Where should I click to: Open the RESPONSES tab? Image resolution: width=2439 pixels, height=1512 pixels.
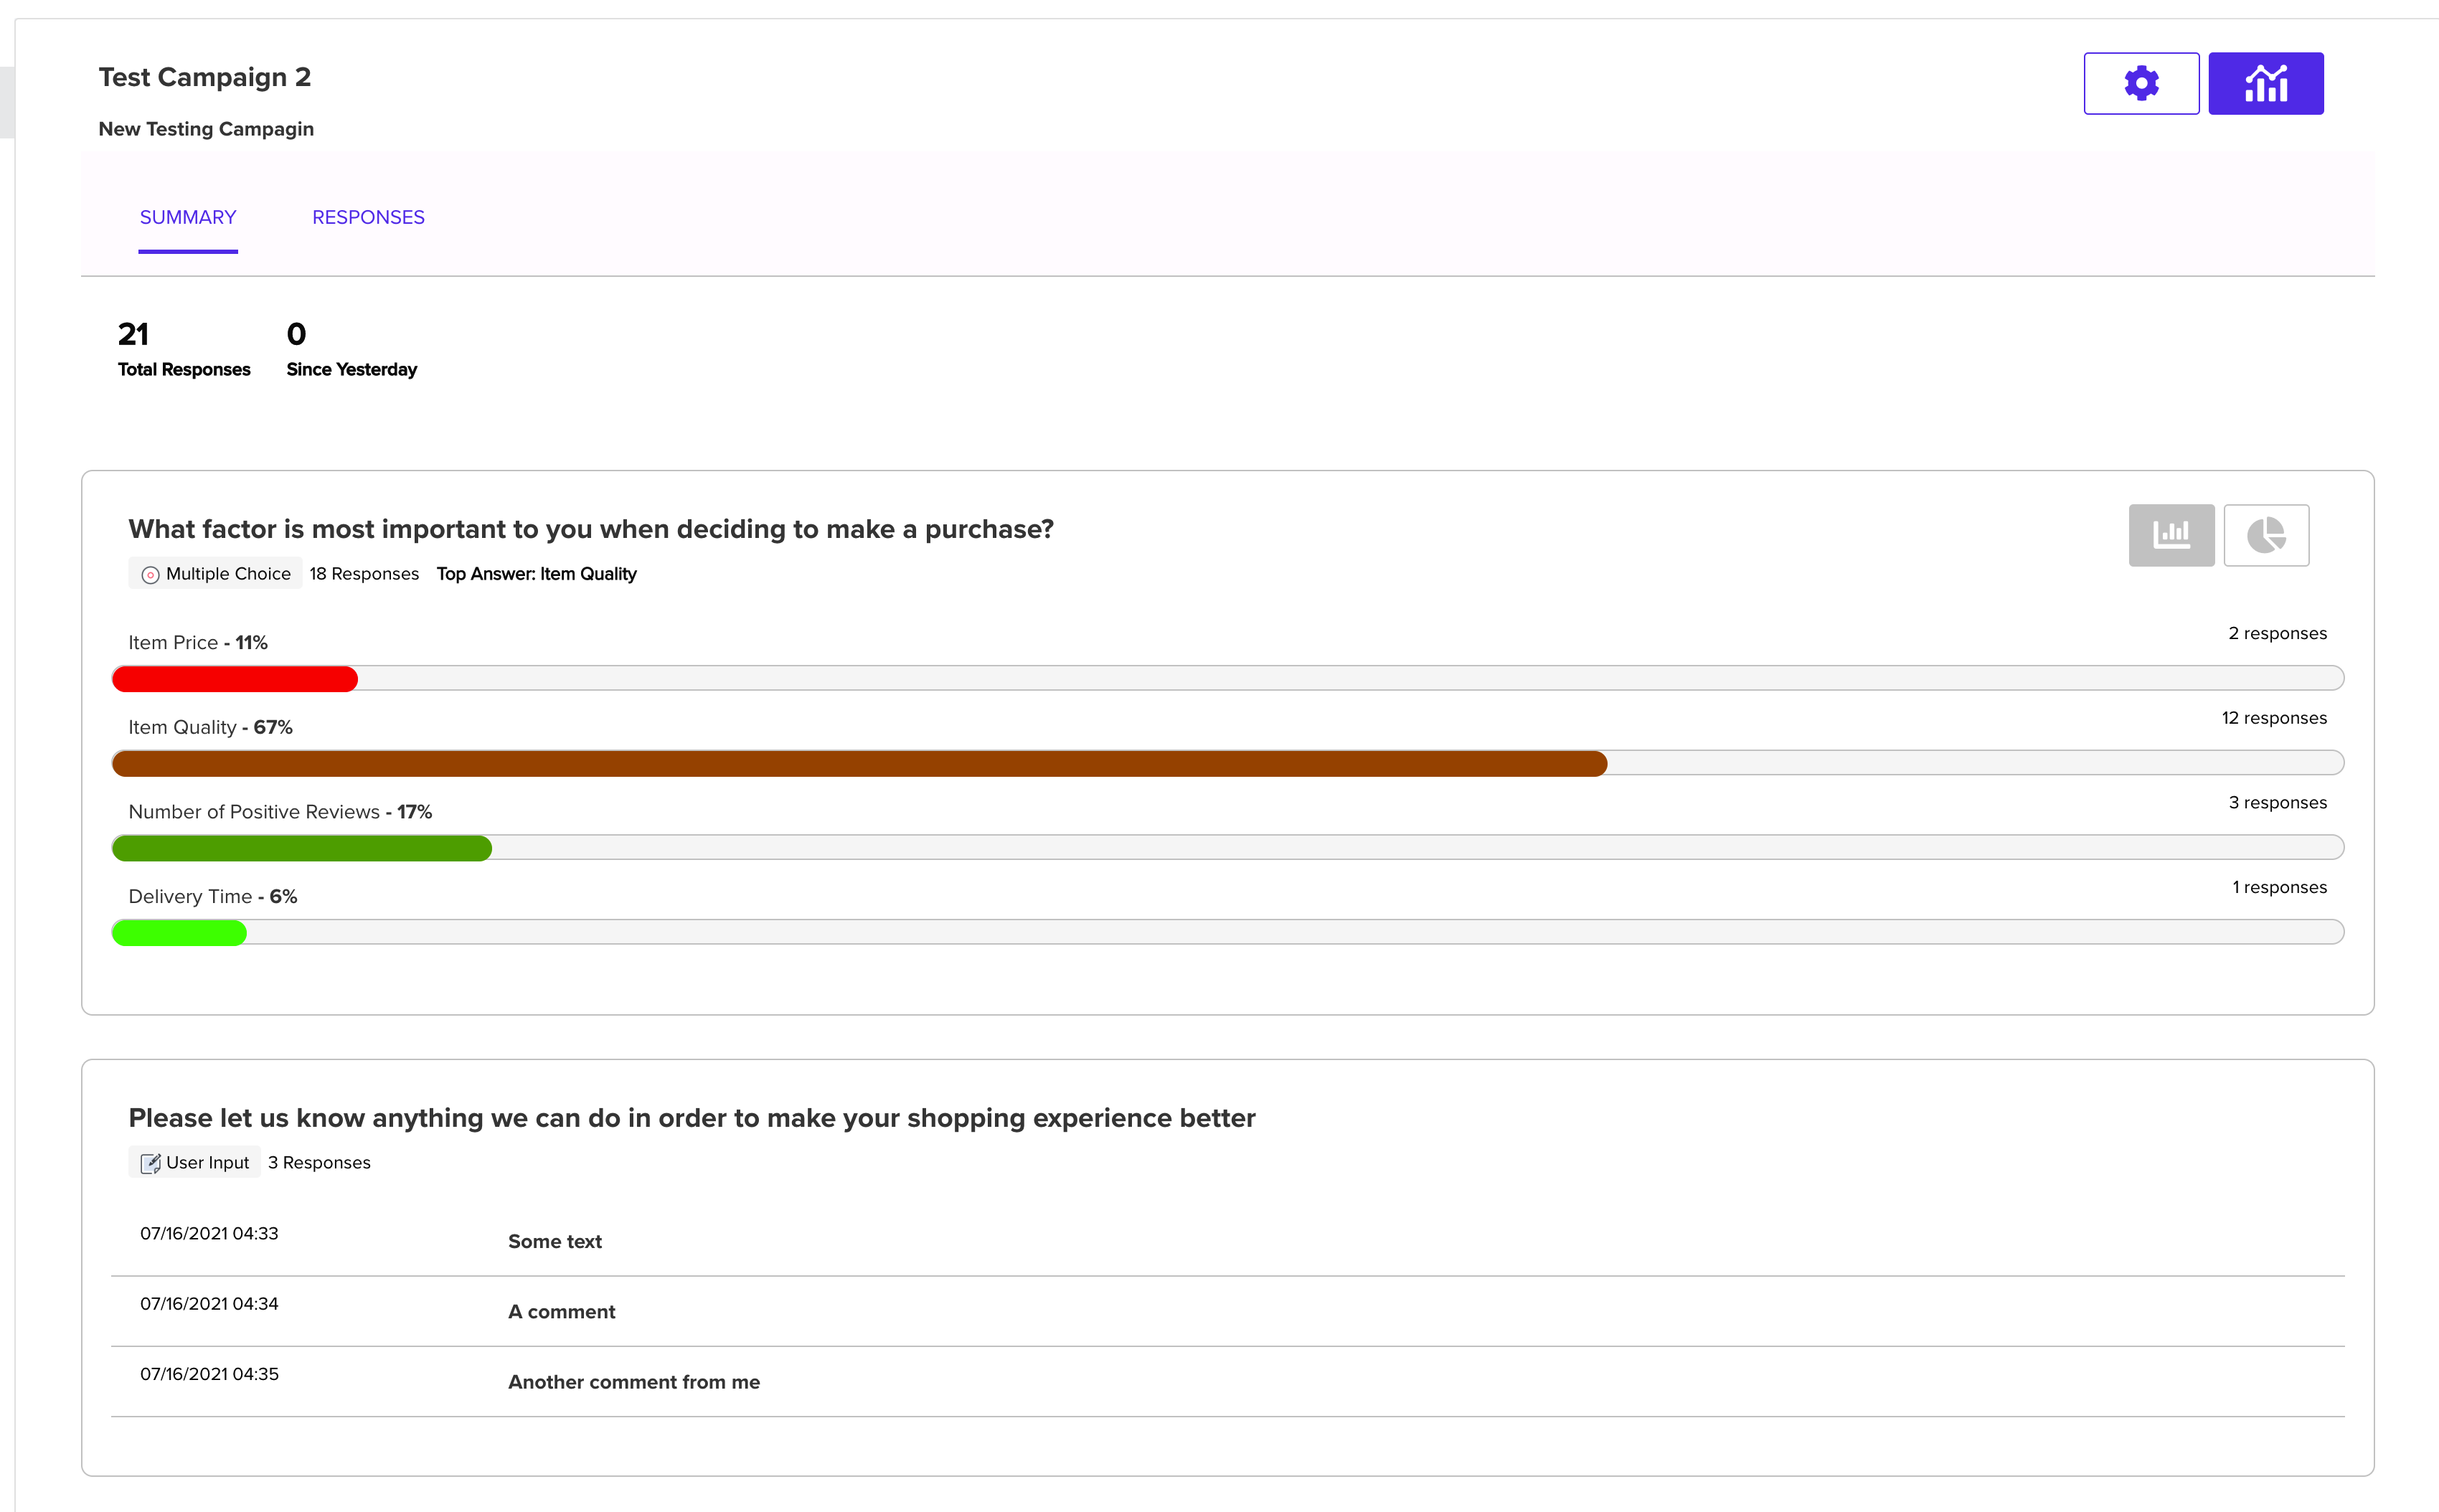(x=368, y=217)
